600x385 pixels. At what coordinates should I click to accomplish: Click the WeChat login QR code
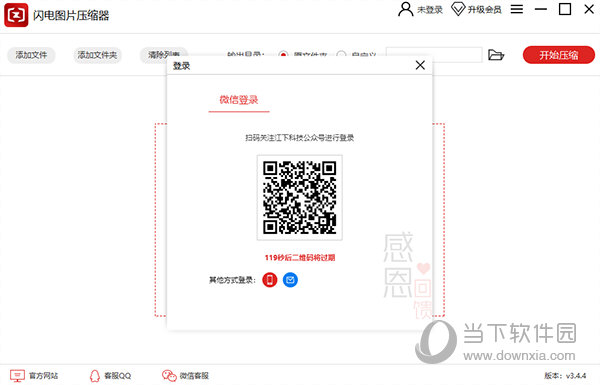coord(300,197)
